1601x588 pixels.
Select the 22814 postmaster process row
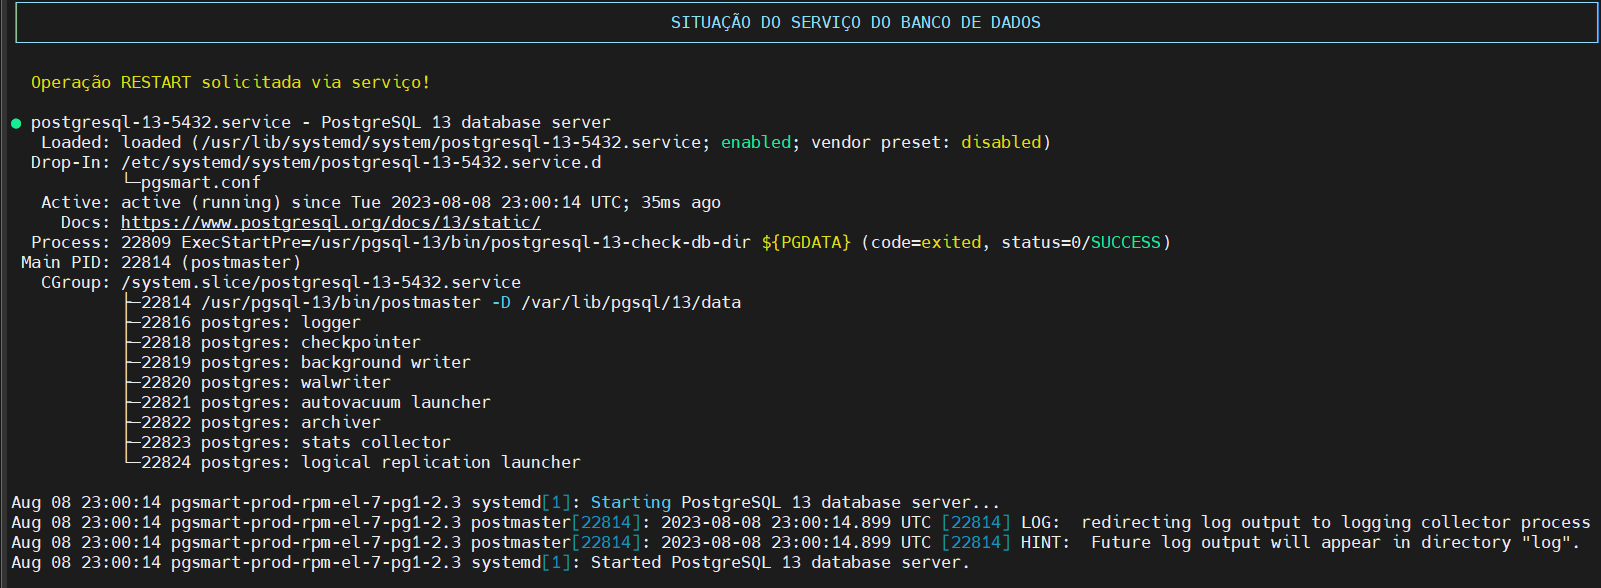point(441,302)
